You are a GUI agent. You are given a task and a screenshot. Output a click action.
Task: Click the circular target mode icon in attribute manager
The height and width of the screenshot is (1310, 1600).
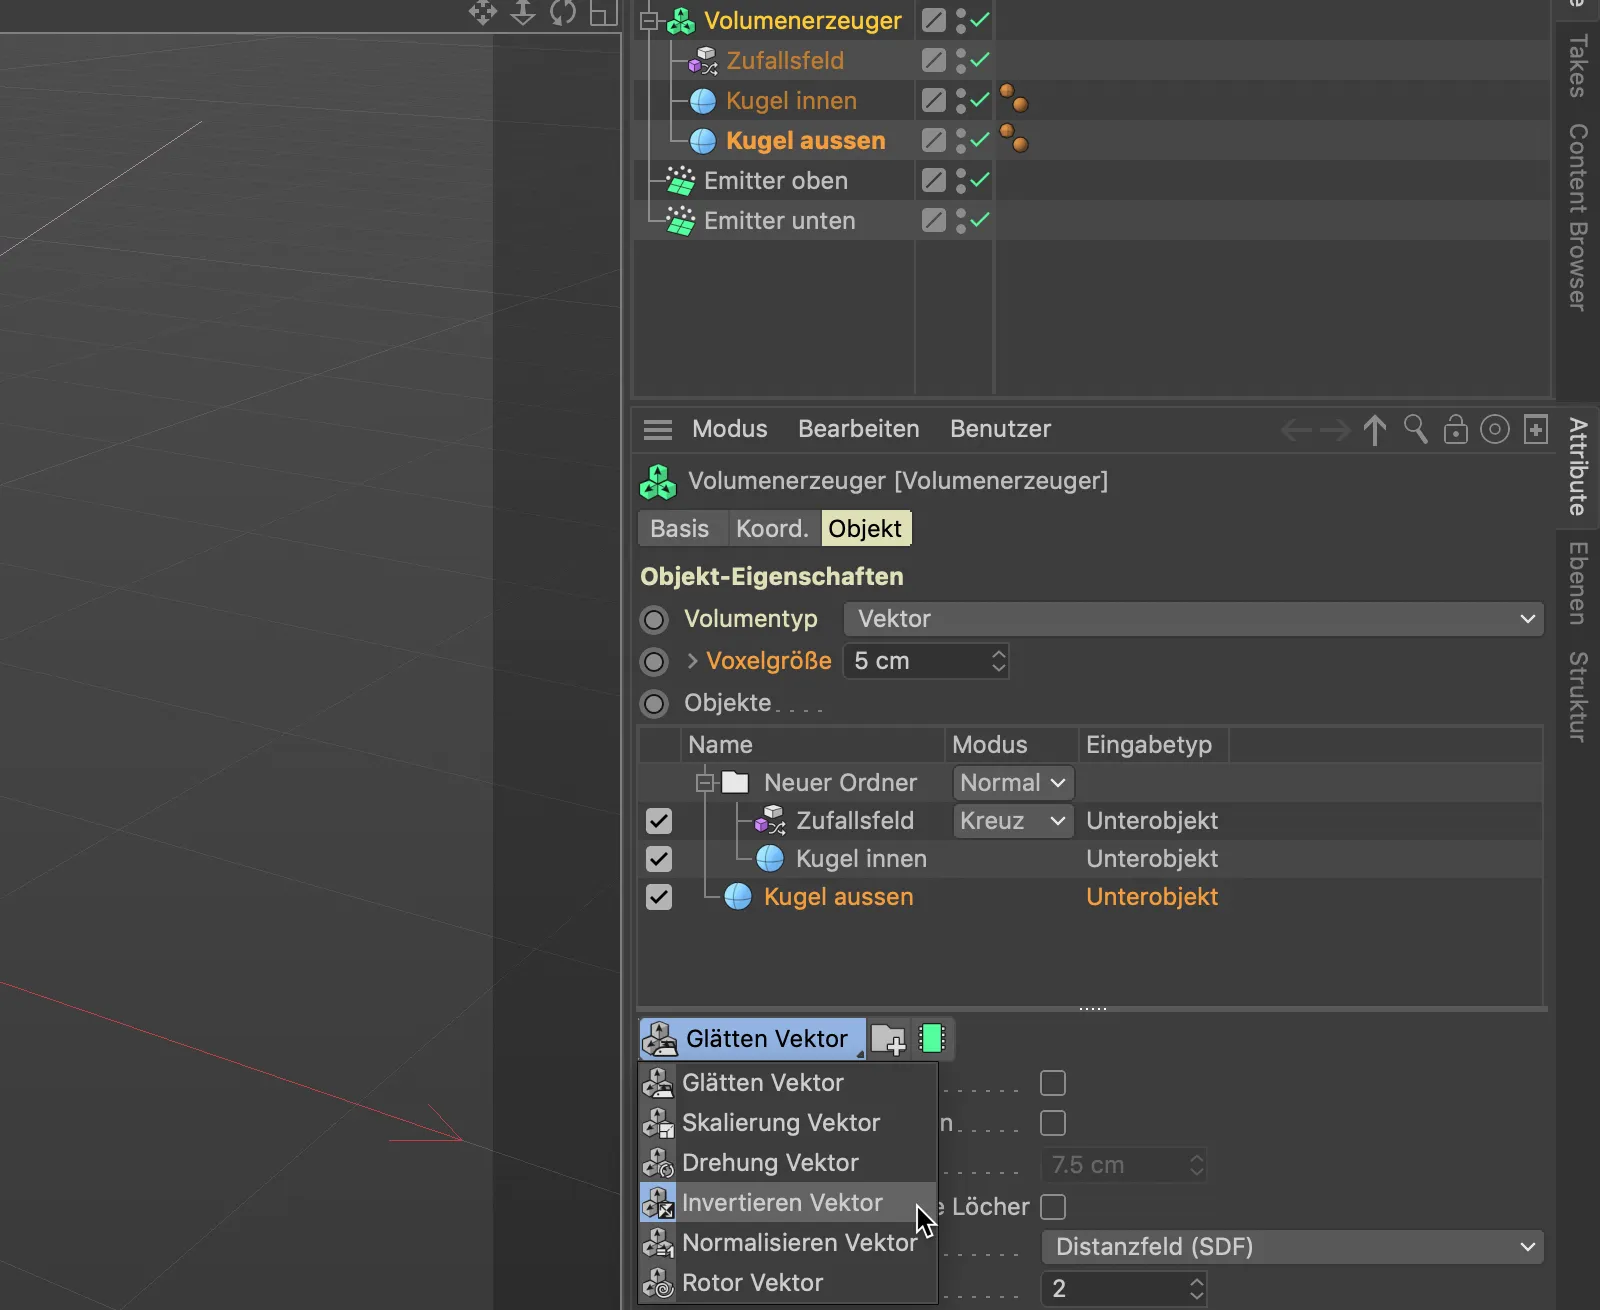coord(1495,430)
